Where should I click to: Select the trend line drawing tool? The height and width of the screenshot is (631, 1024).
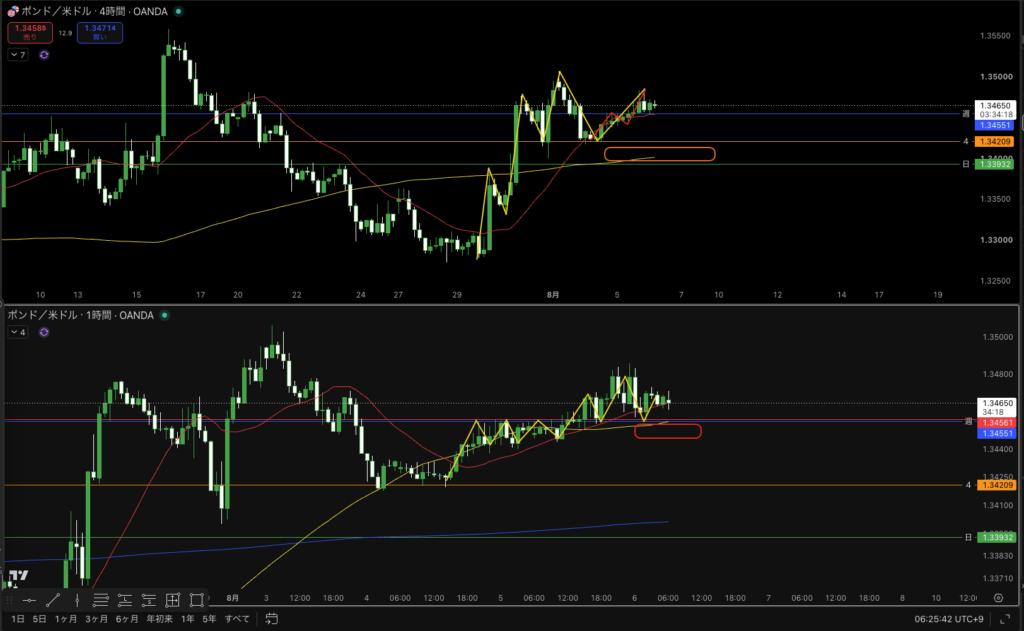coord(53,600)
